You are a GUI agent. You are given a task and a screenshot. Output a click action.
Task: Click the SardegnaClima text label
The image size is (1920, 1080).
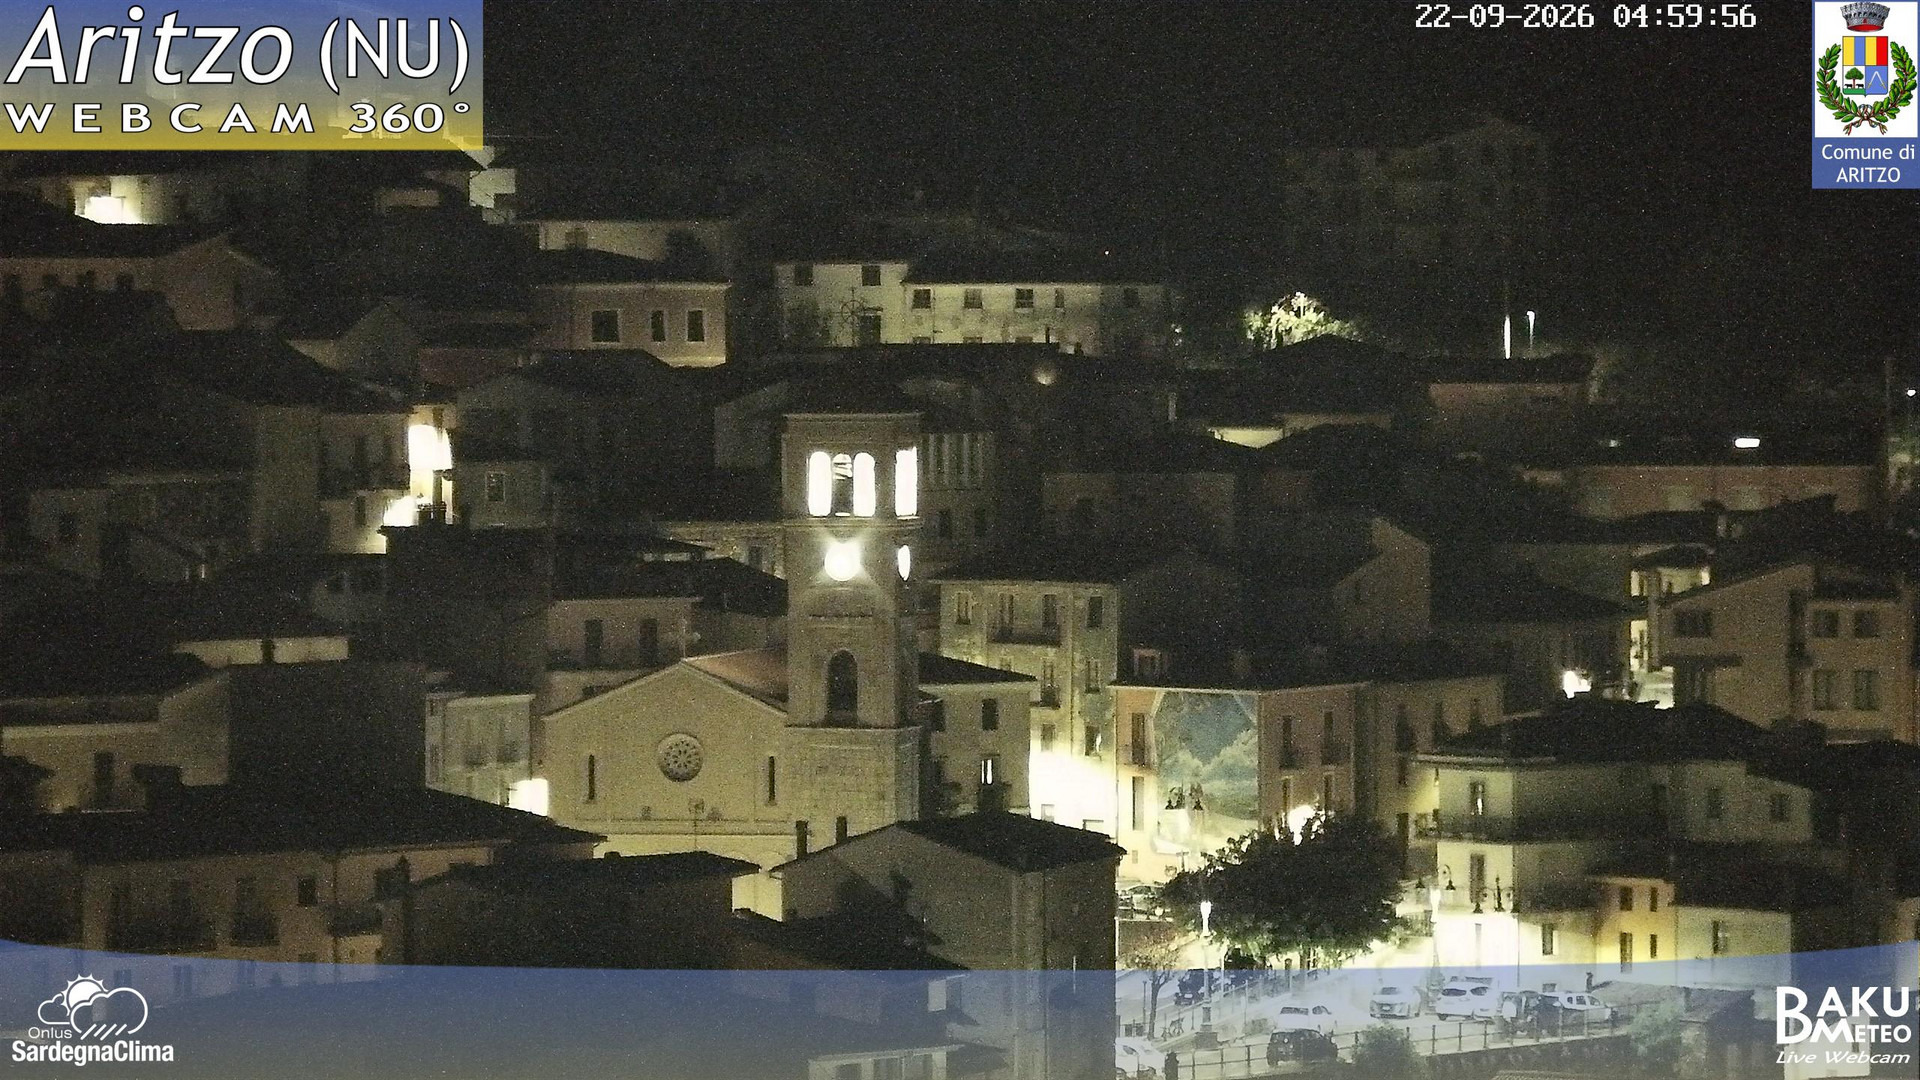click(92, 1052)
